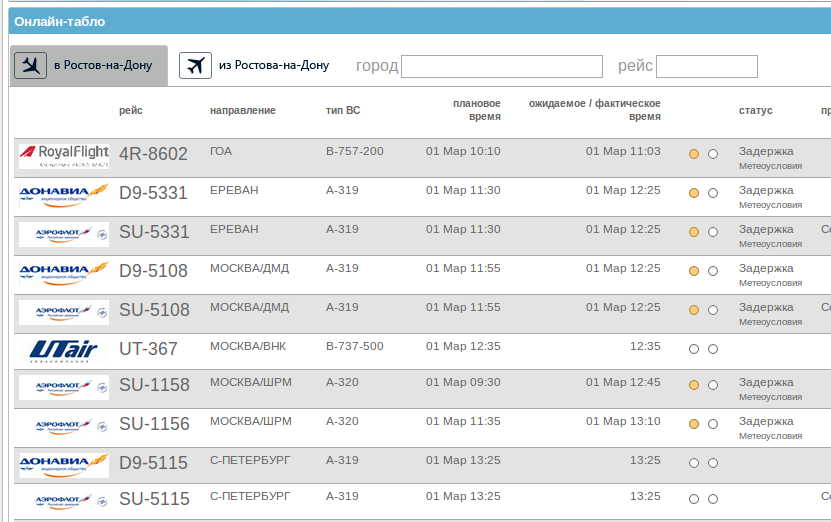Image resolution: width=831 pixels, height=522 pixels.
Task: Click the 'статус' column header
Action: (x=756, y=110)
